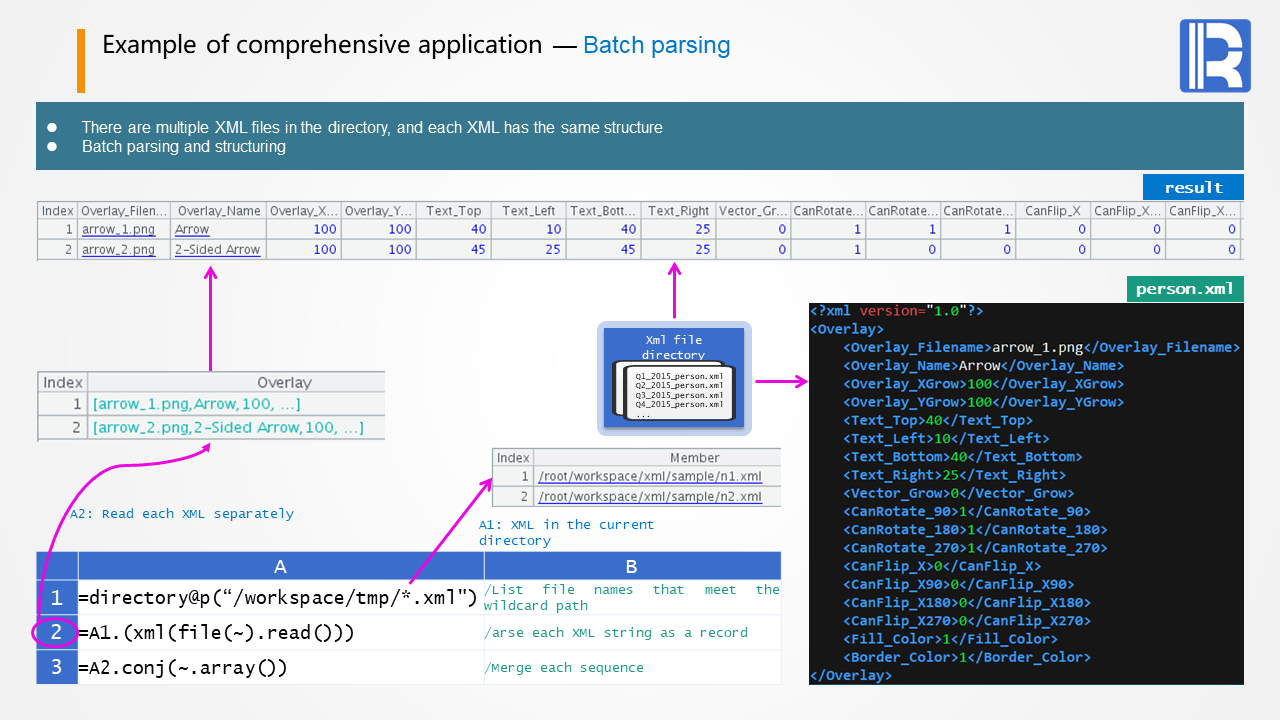
Task: Select the green person.xml label tab
Action: point(1184,289)
